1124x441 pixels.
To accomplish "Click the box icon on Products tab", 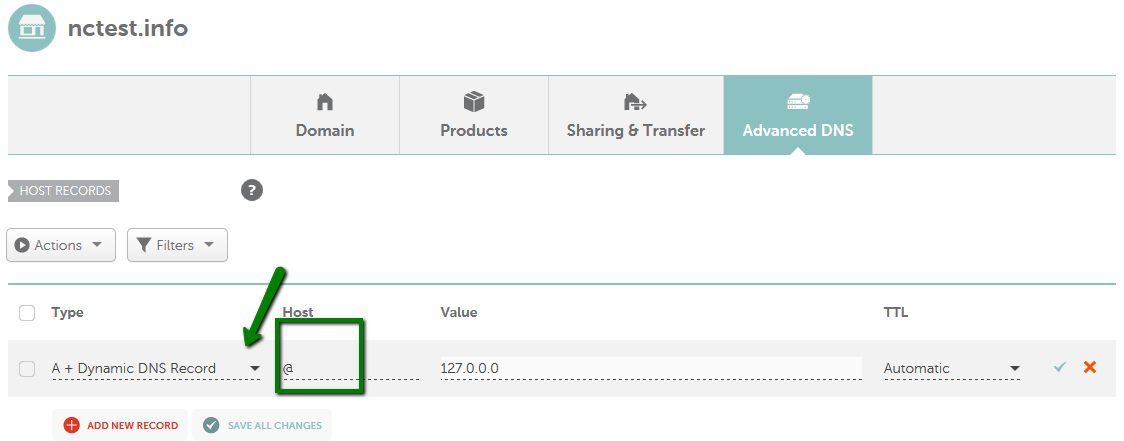I will (474, 102).
